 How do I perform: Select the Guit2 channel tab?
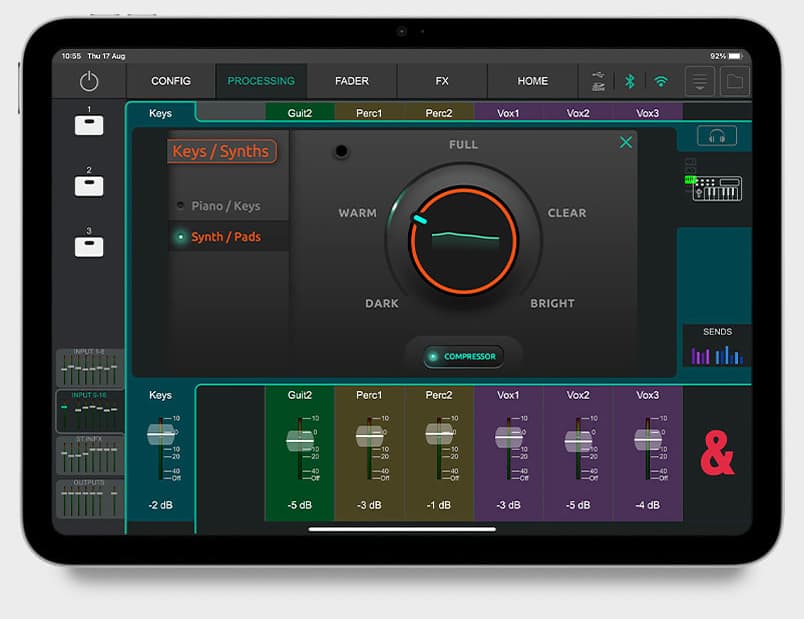click(x=300, y=113)
